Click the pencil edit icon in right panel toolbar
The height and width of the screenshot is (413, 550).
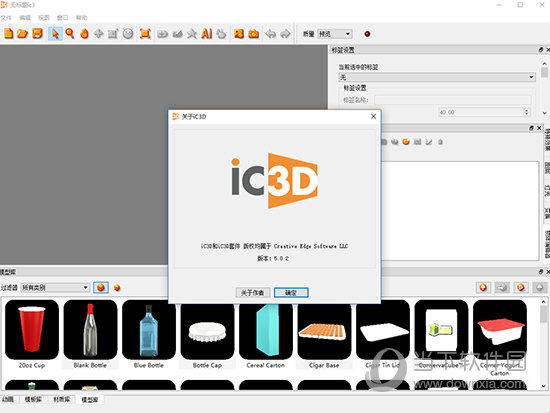tap(429, 142)
